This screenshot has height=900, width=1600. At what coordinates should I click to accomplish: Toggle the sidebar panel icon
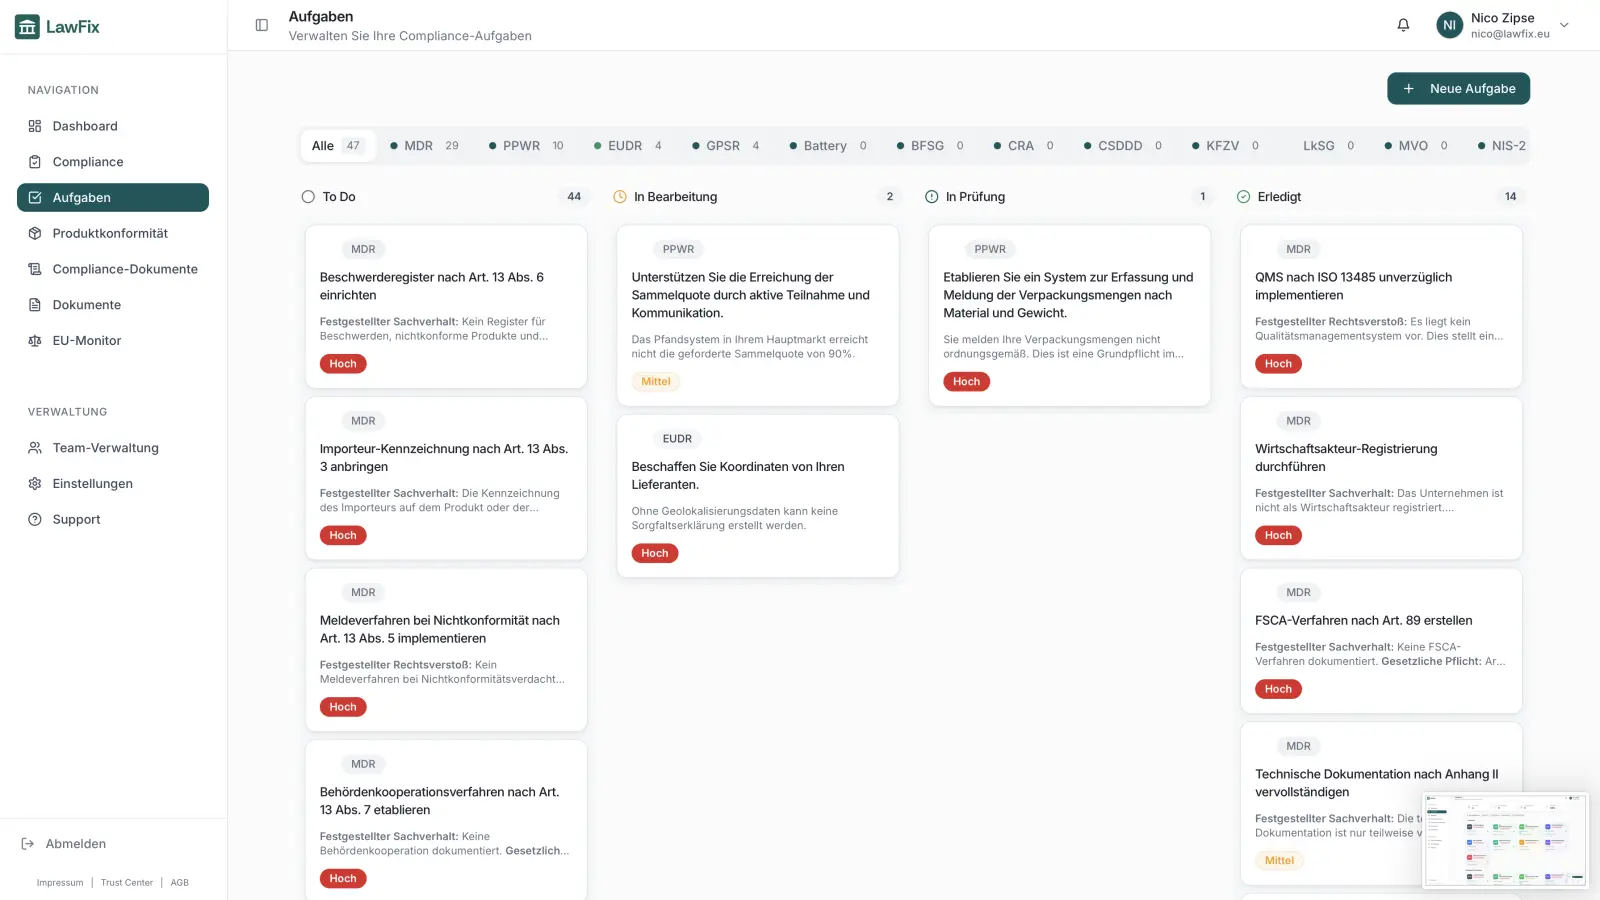pos(262,25)
